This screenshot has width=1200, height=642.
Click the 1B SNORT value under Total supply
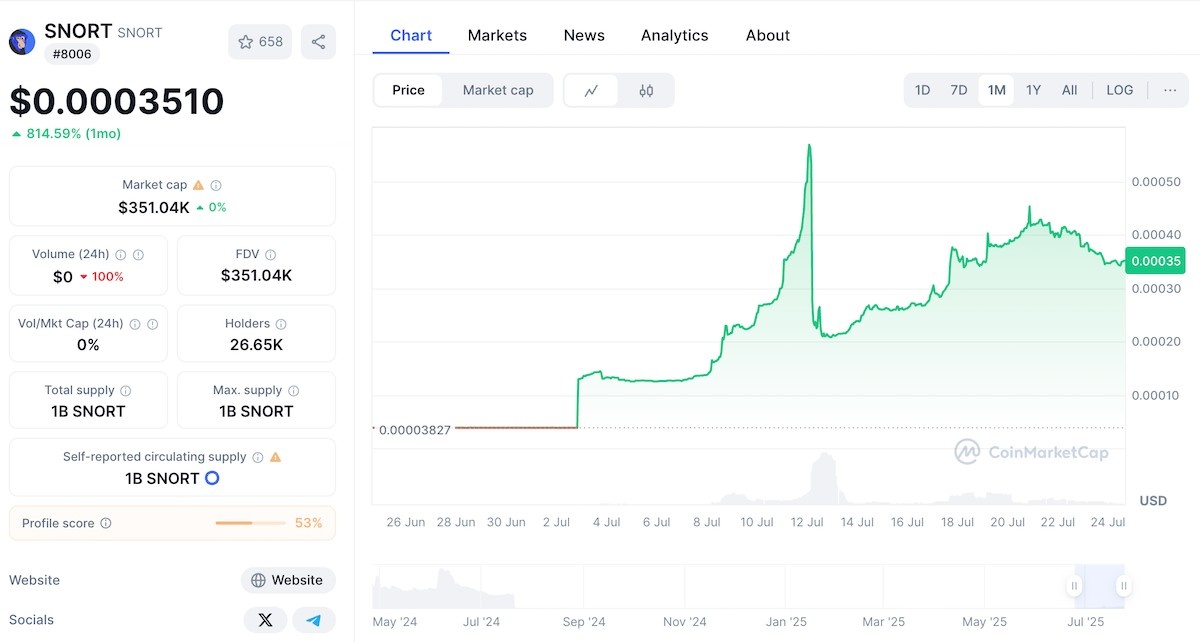88,411
